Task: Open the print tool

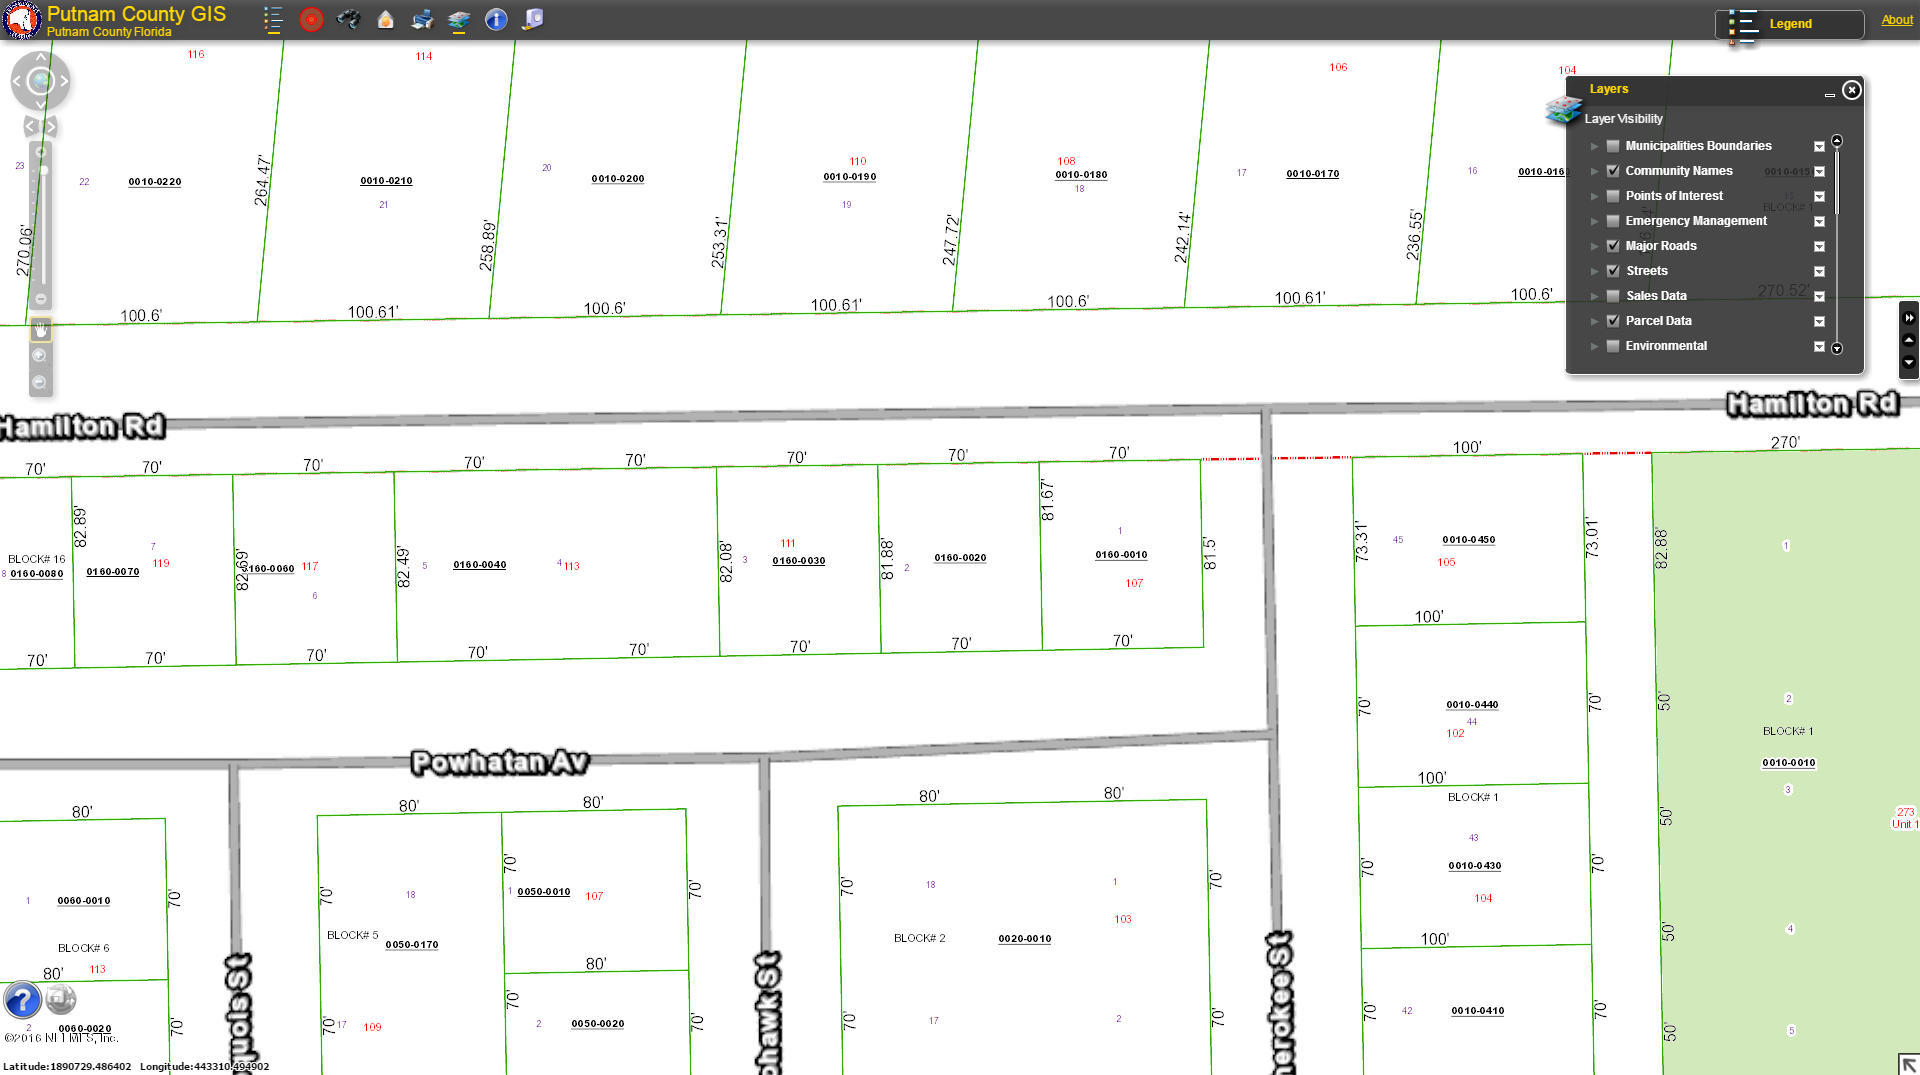Action: [x=422, y=19]
